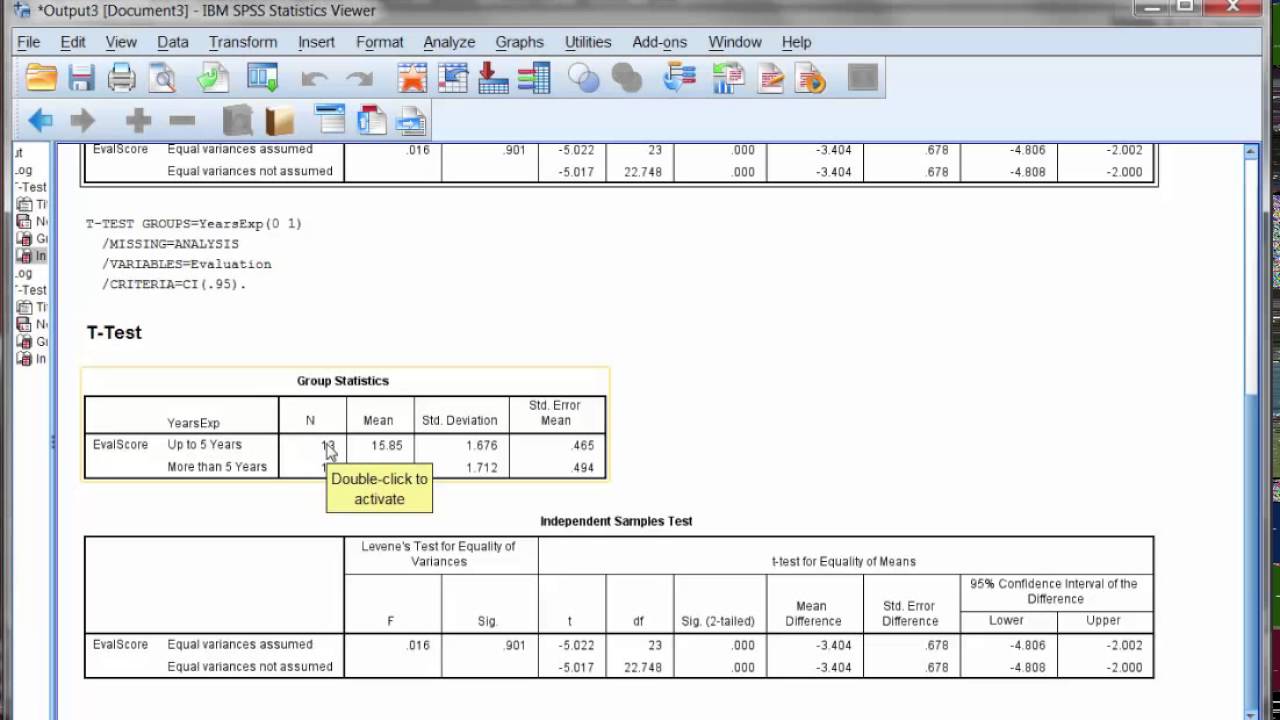Open the Help menu

[797, 42]
